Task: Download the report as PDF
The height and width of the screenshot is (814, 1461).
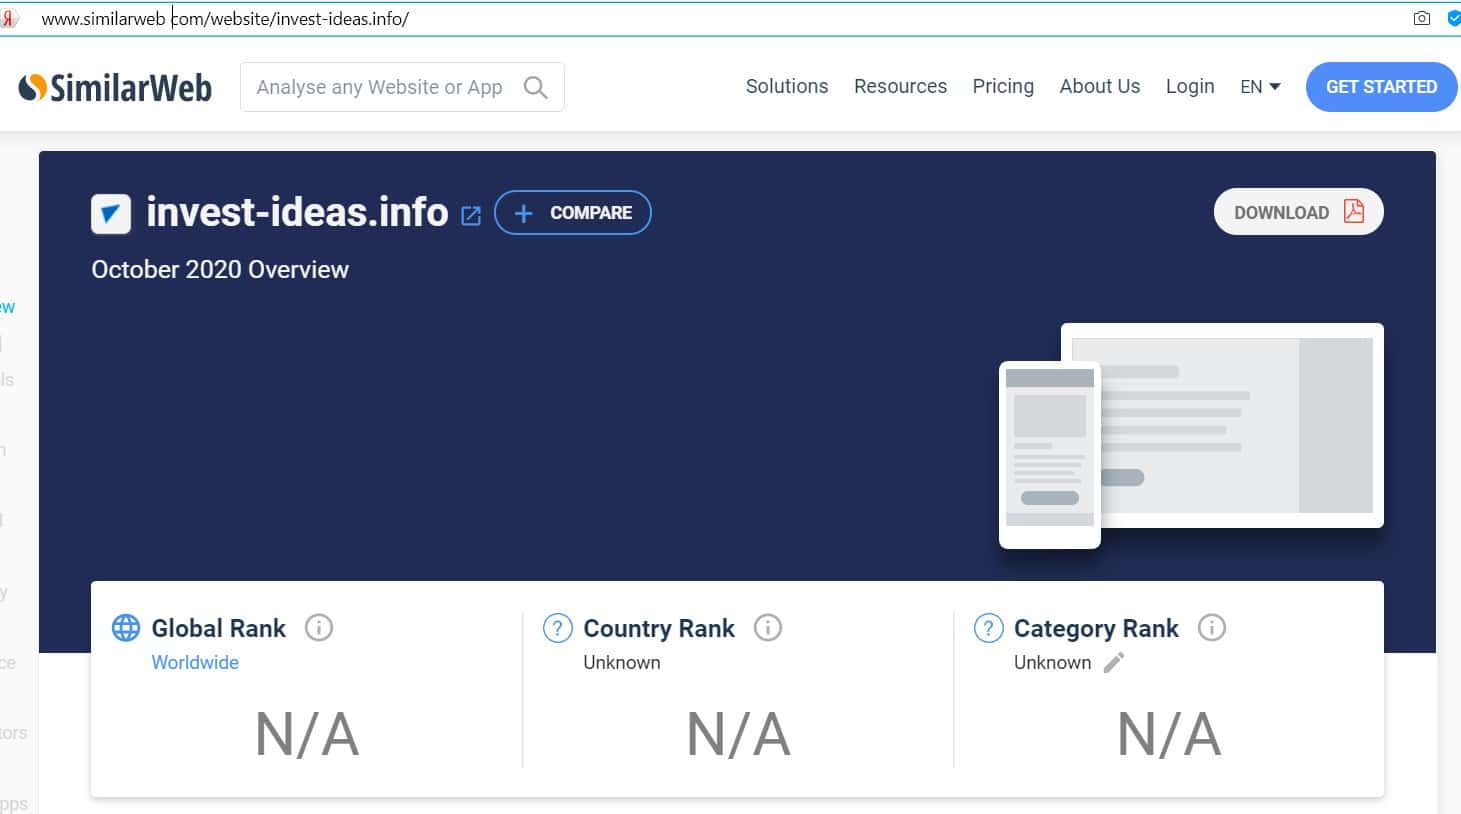Action: [1298, 212]
